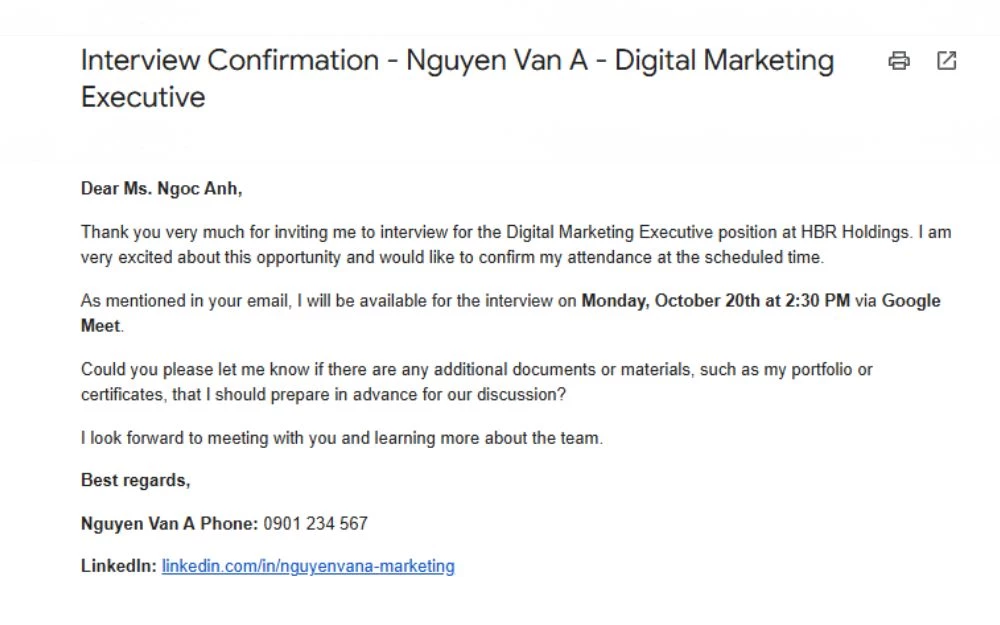
Task: Click the print email icon
Action: [x=899, y=61]
